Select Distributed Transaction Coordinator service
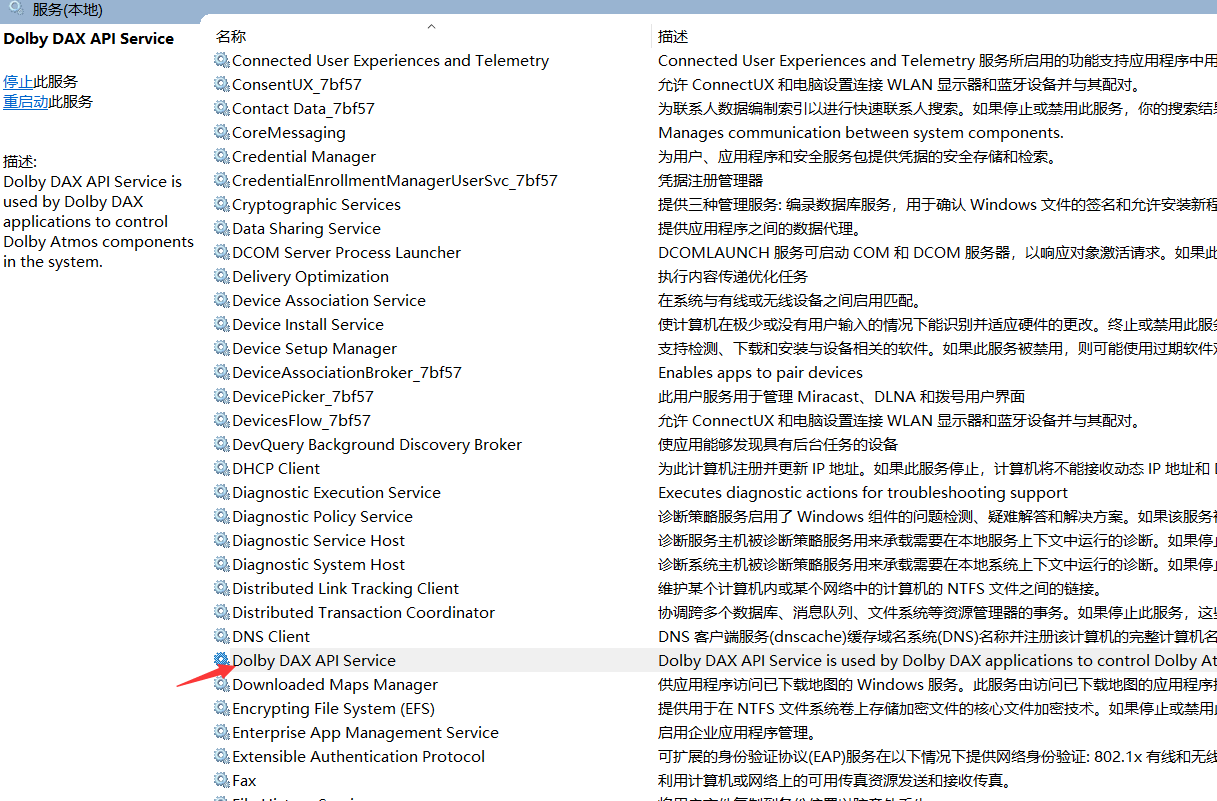1217x801 pixels. coord(363,613)
